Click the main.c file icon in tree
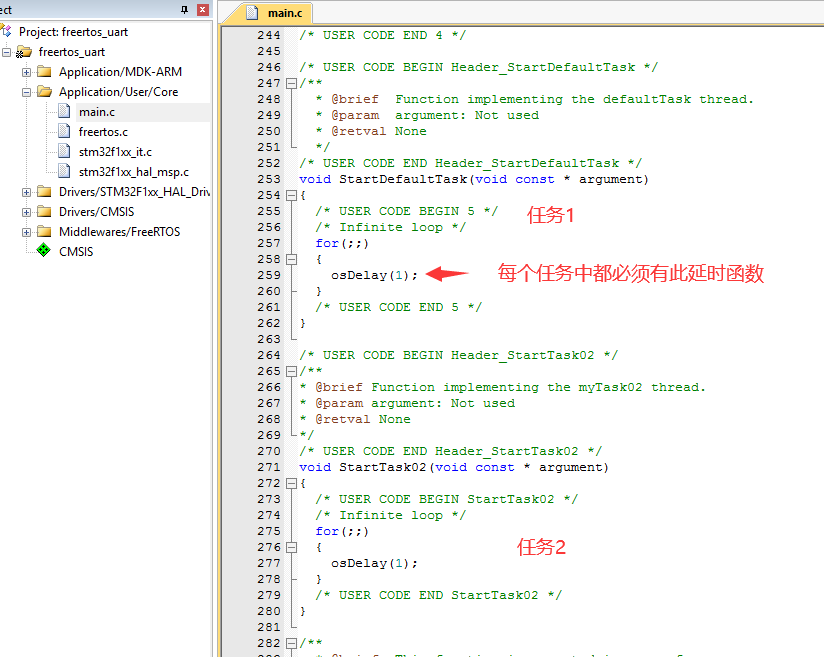This screenshot has width=824, height=657. [x=64, y=111]
